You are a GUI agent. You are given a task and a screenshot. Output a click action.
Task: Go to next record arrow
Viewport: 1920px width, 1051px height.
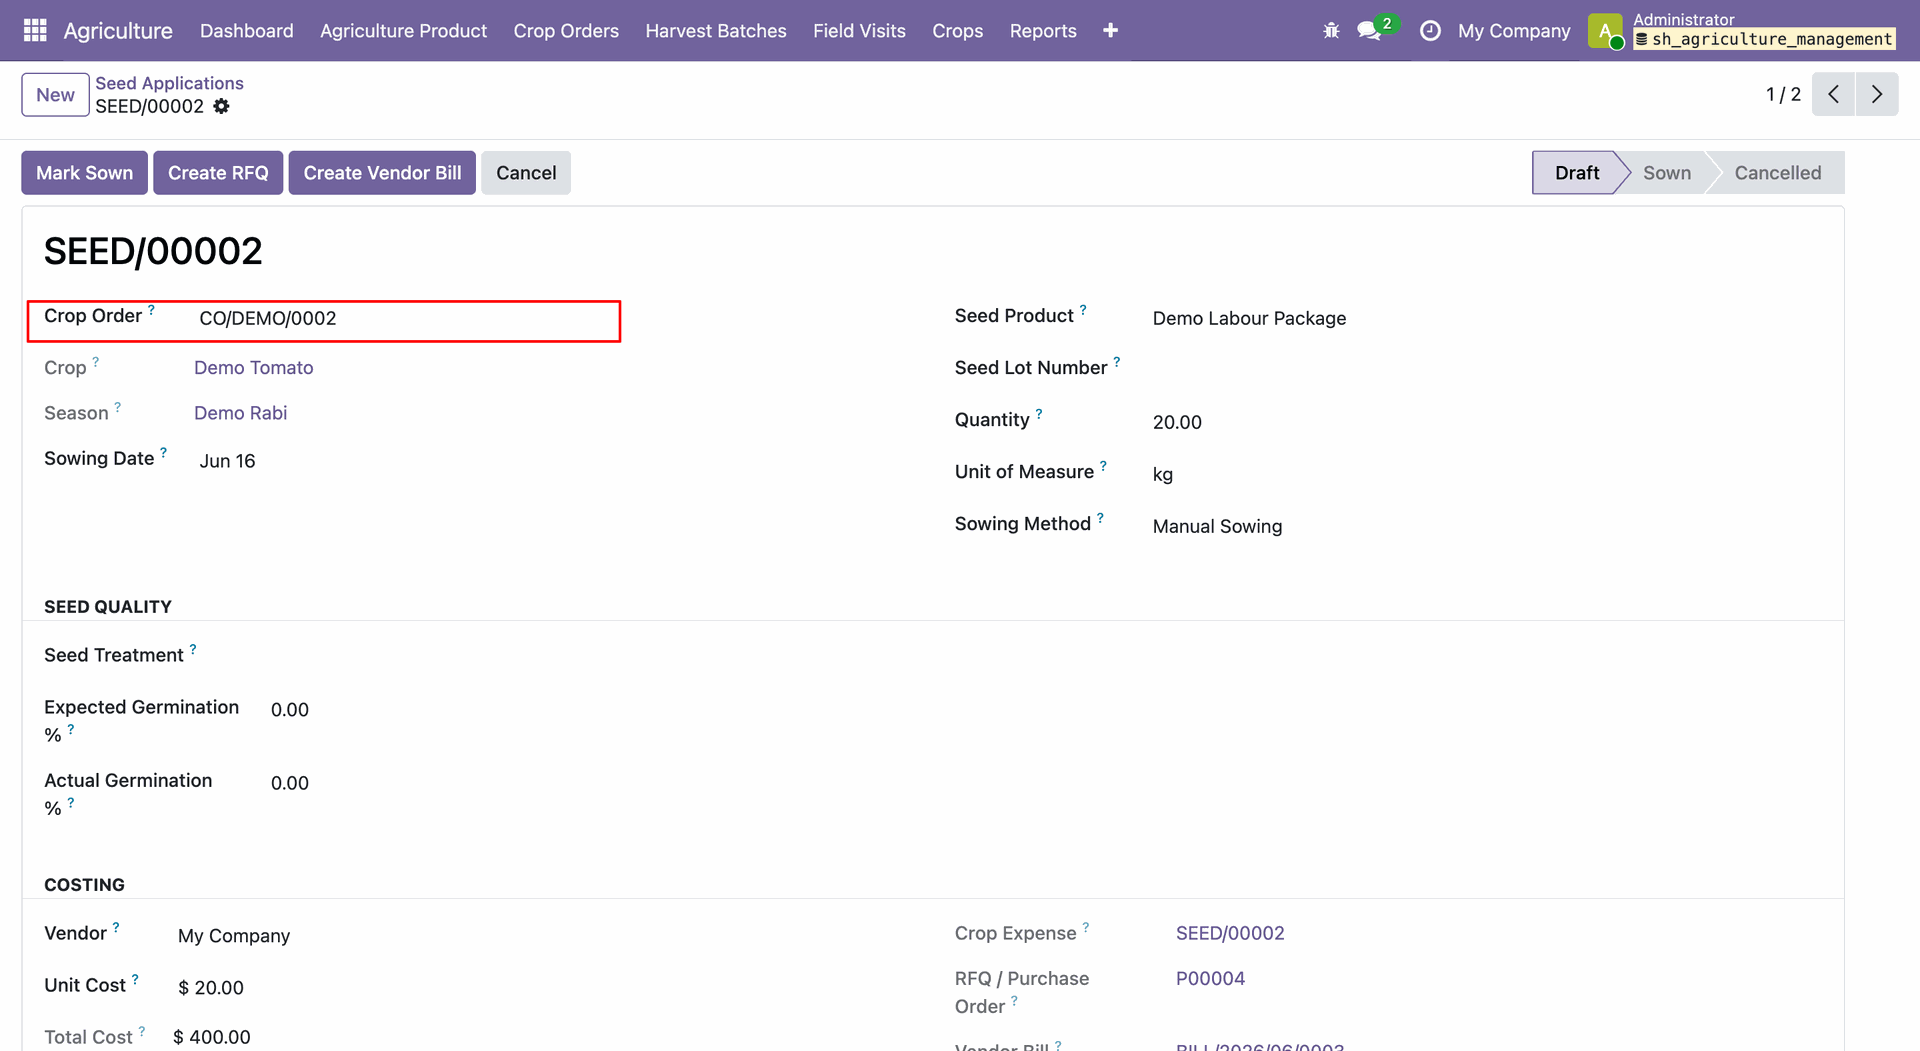click(1877, 94)
